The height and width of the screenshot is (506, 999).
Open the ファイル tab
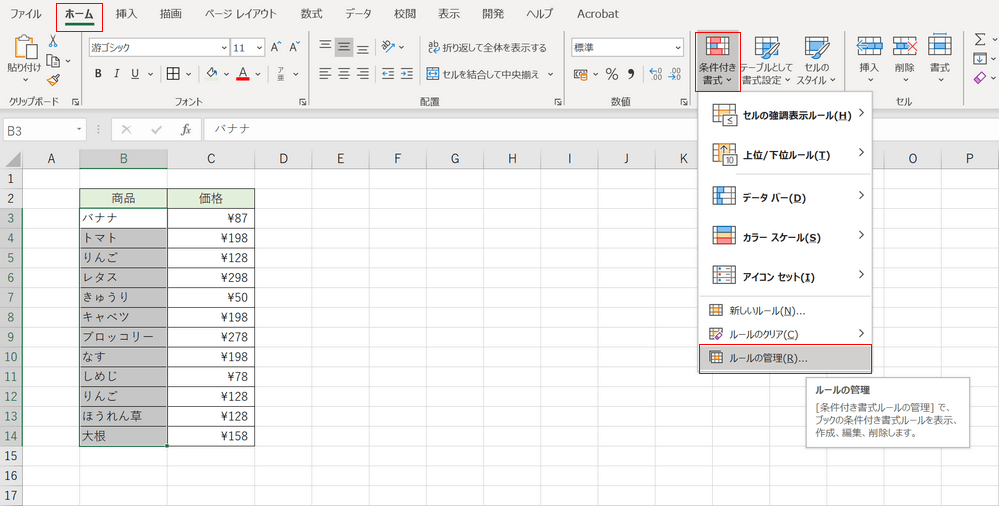point(25,14)
